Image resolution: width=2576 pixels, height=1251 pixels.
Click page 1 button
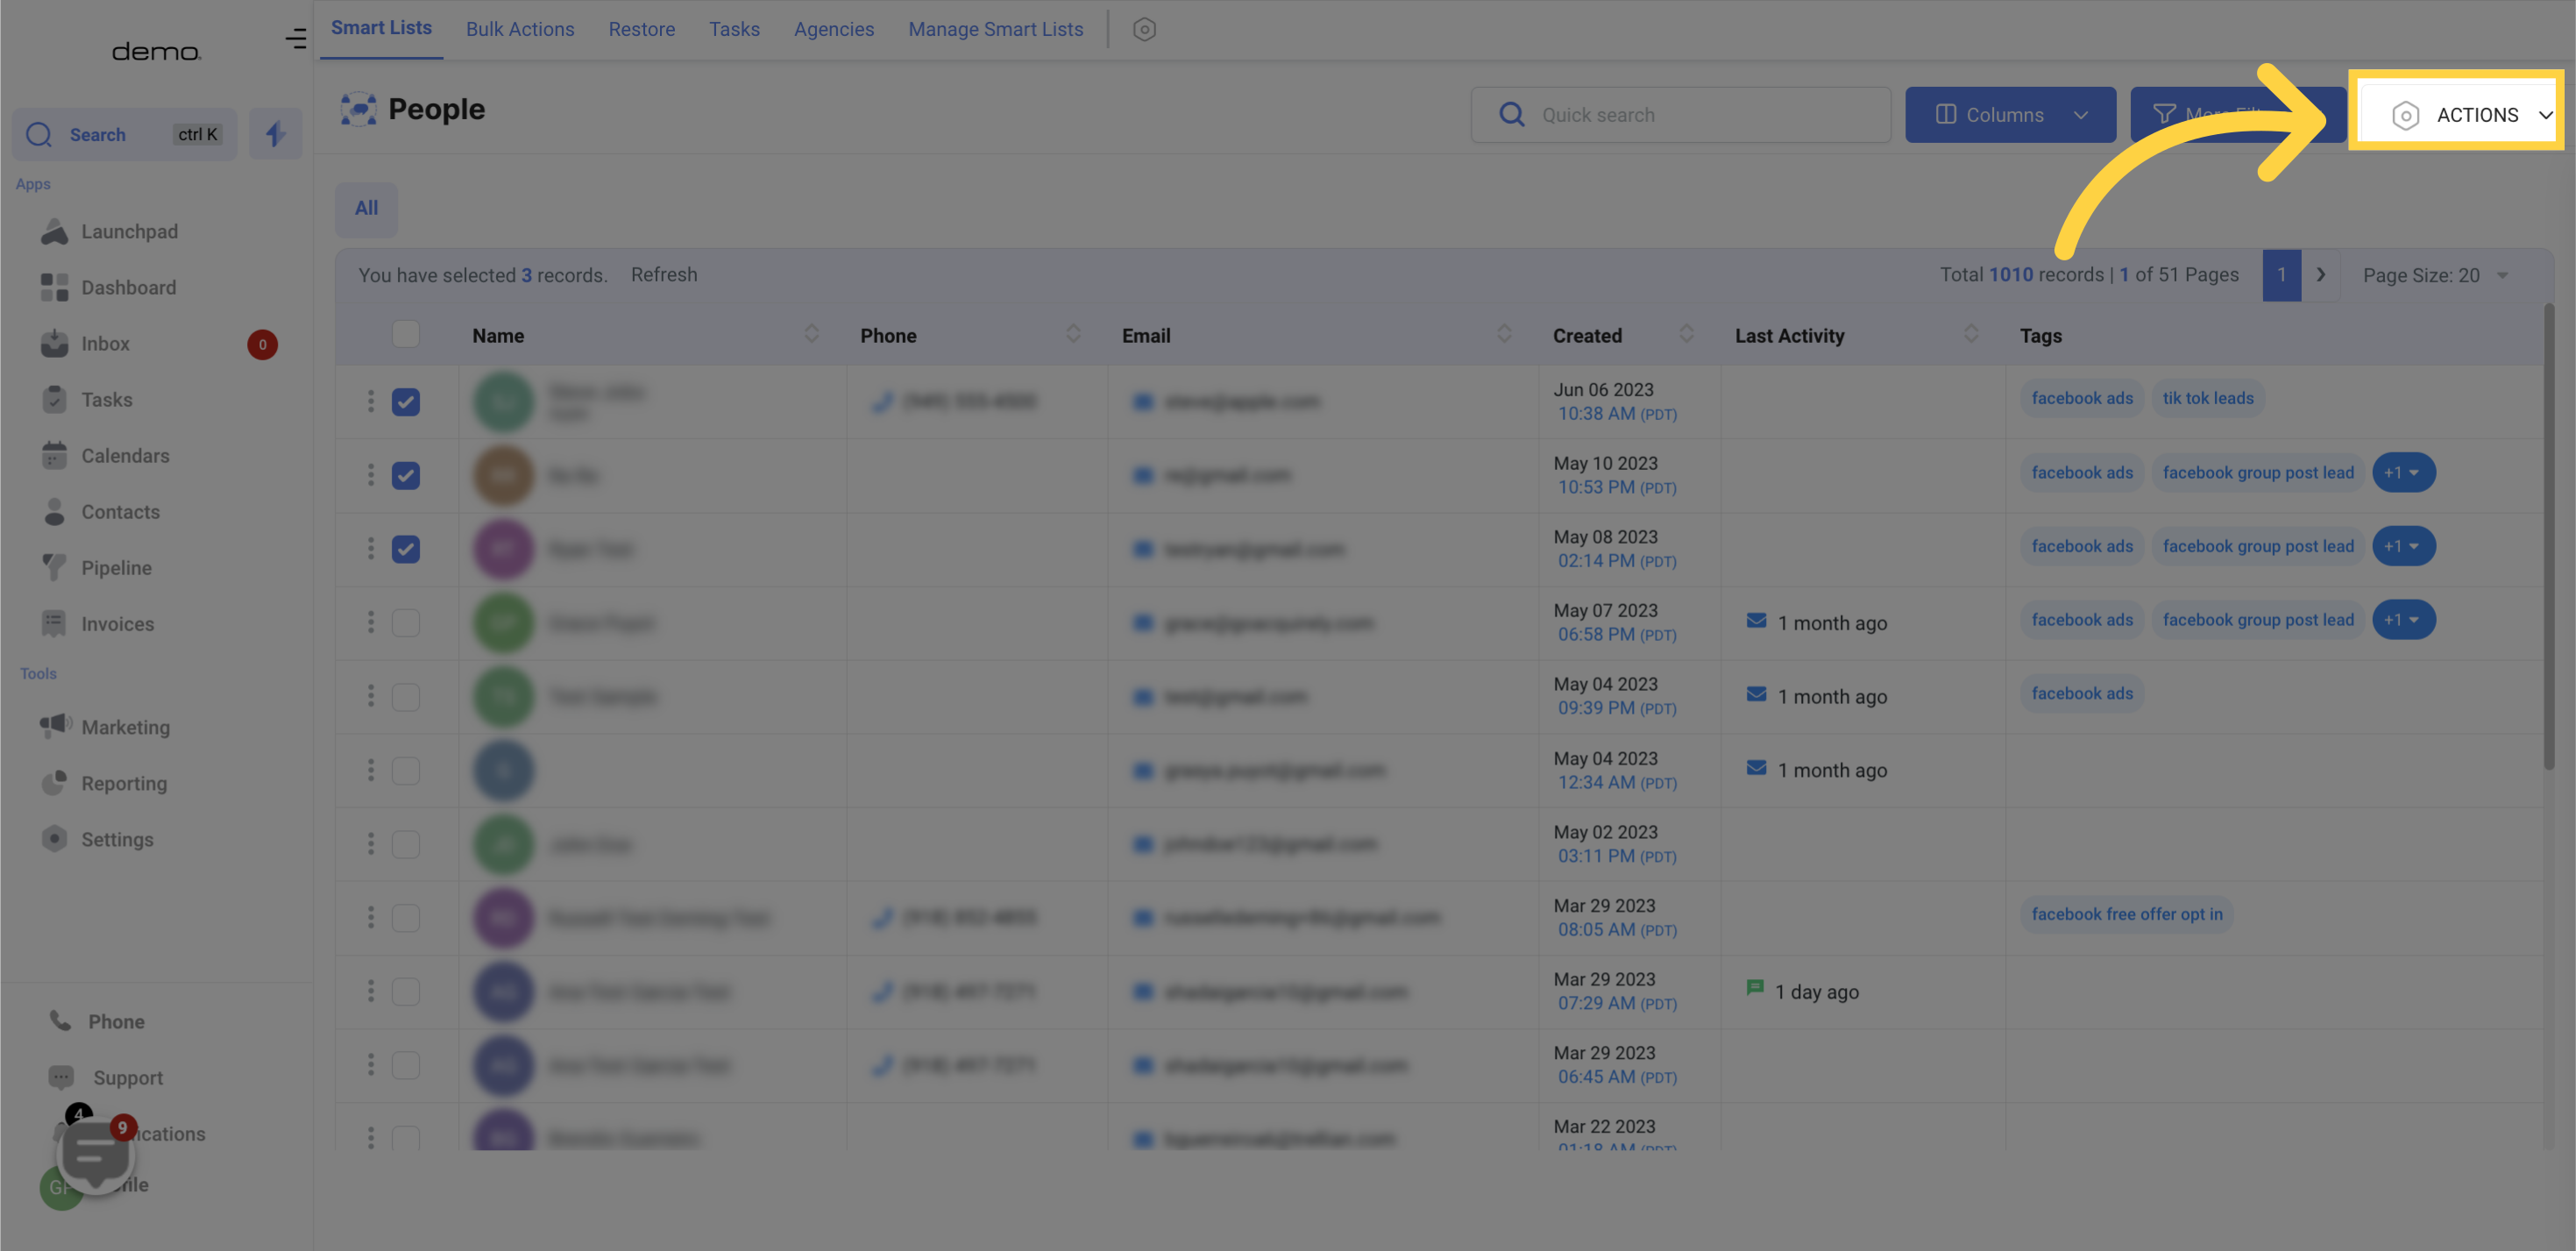2281,274
